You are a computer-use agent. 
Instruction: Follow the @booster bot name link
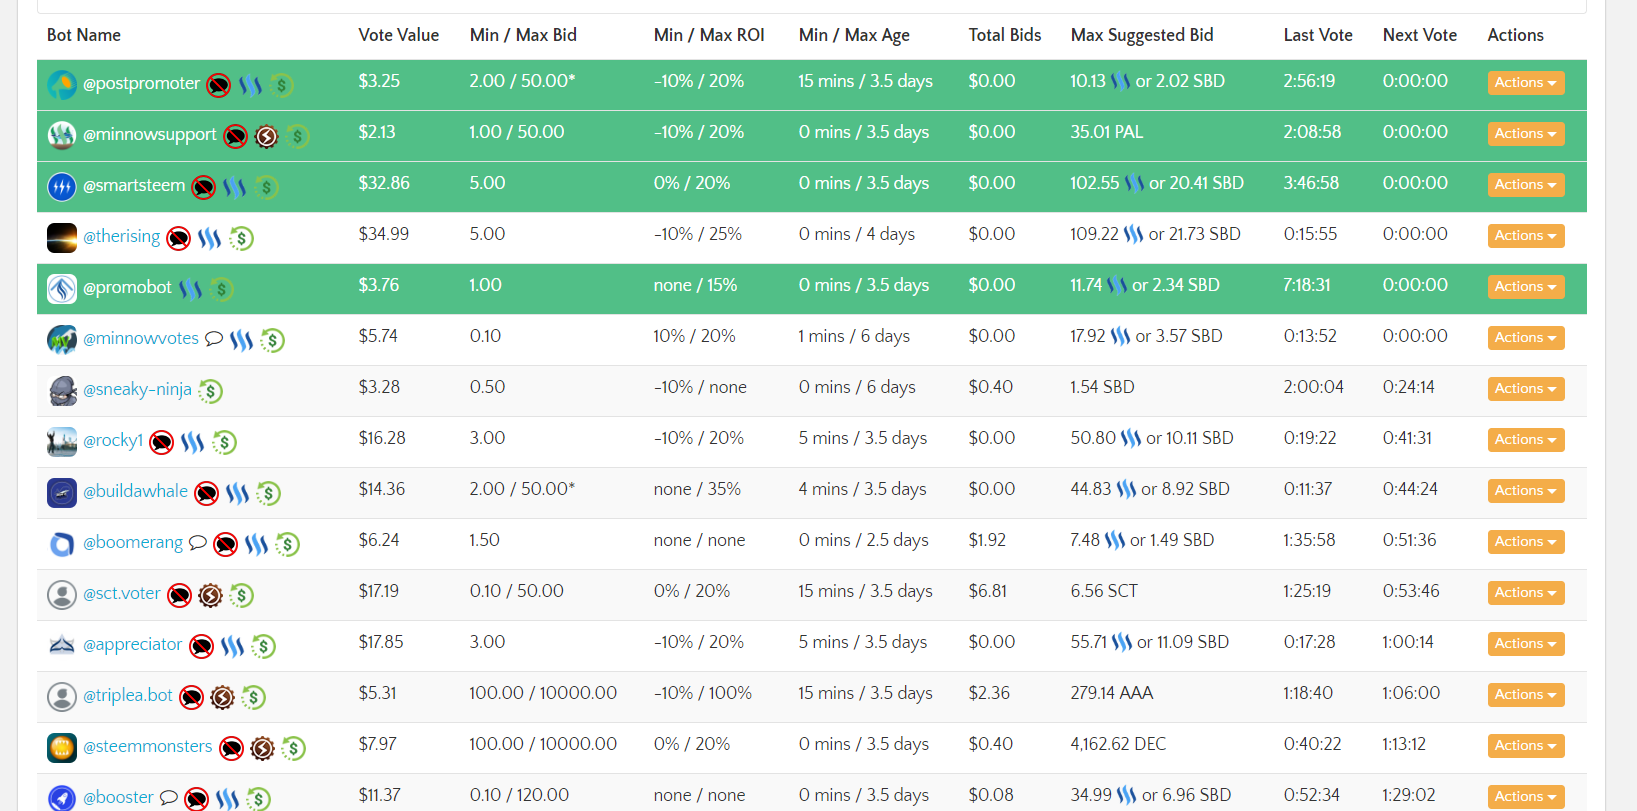click(118, 797)
